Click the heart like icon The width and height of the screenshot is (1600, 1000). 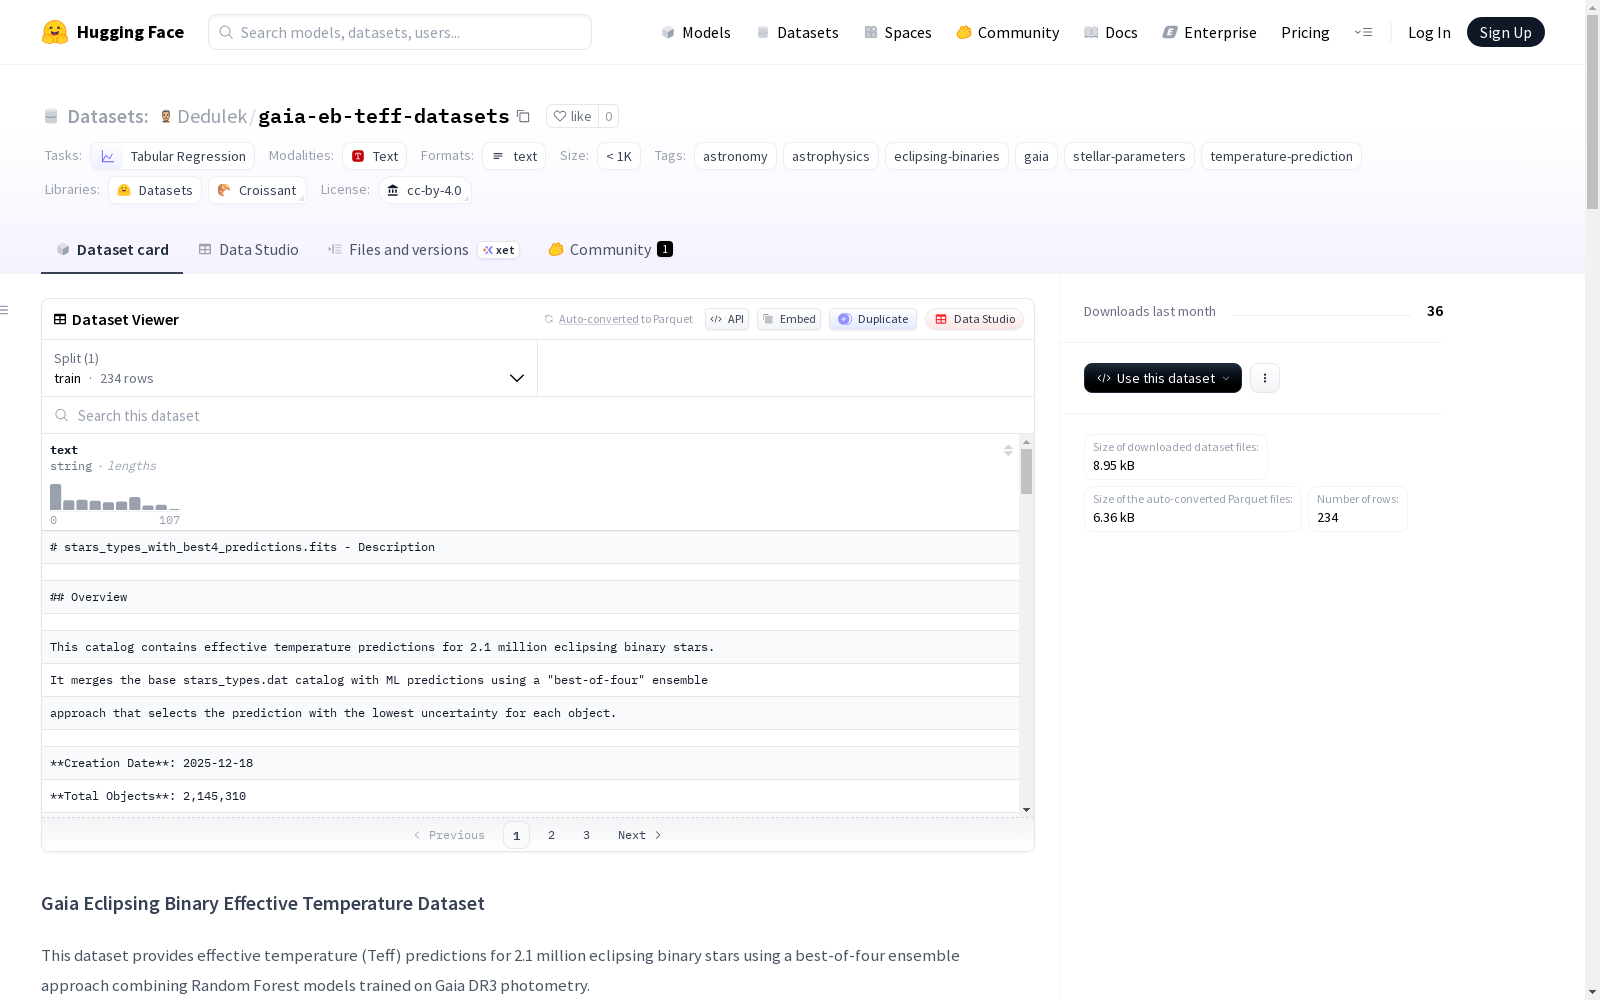(x=560, y=116)
